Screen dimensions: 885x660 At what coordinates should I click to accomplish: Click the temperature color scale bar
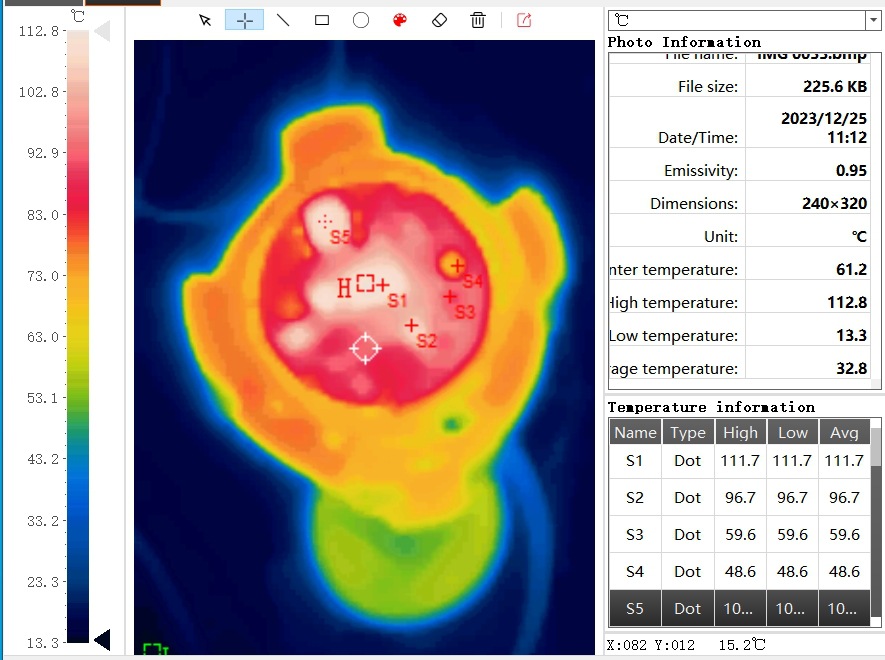78,336
